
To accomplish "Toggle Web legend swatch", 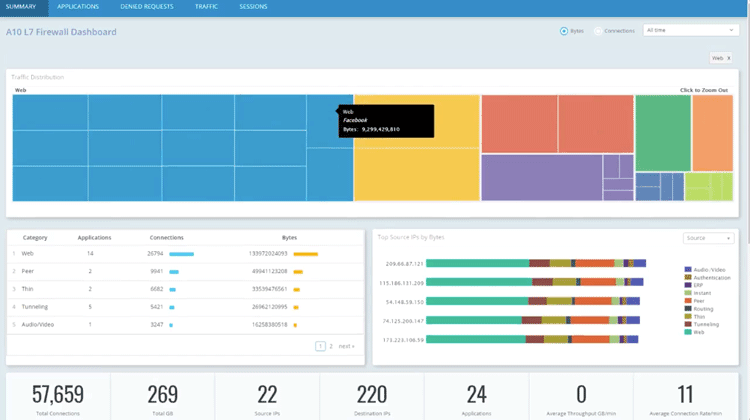I will tap(688, 332).
